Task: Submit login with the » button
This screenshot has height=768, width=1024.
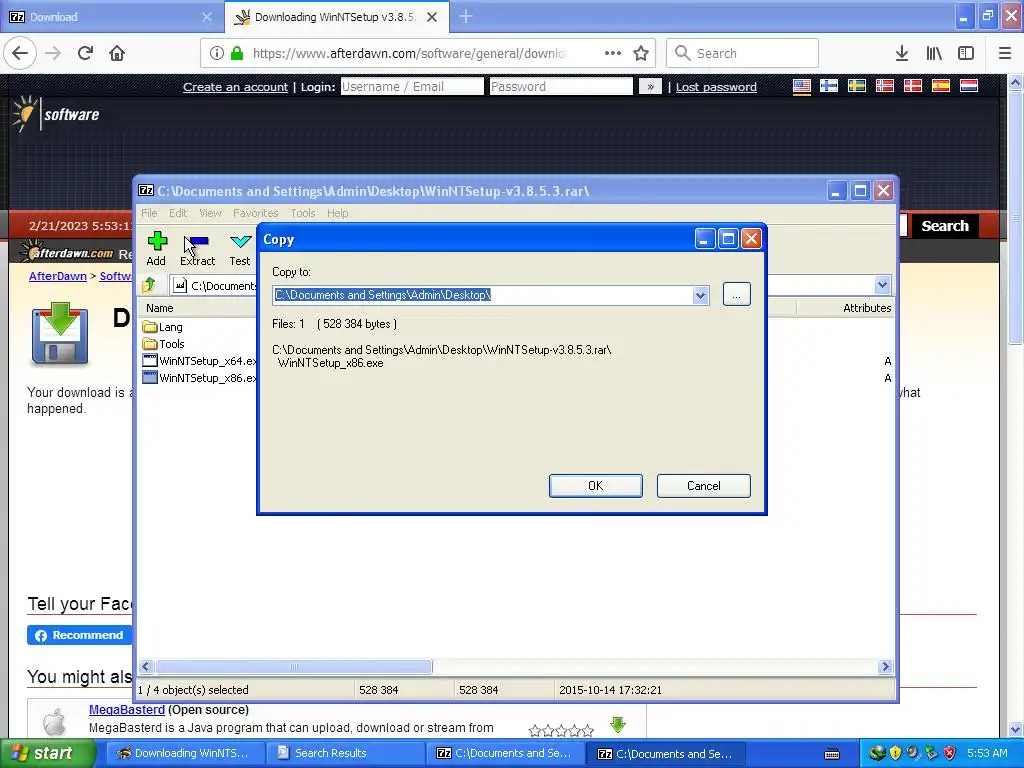Action: (x=650, y=86)
